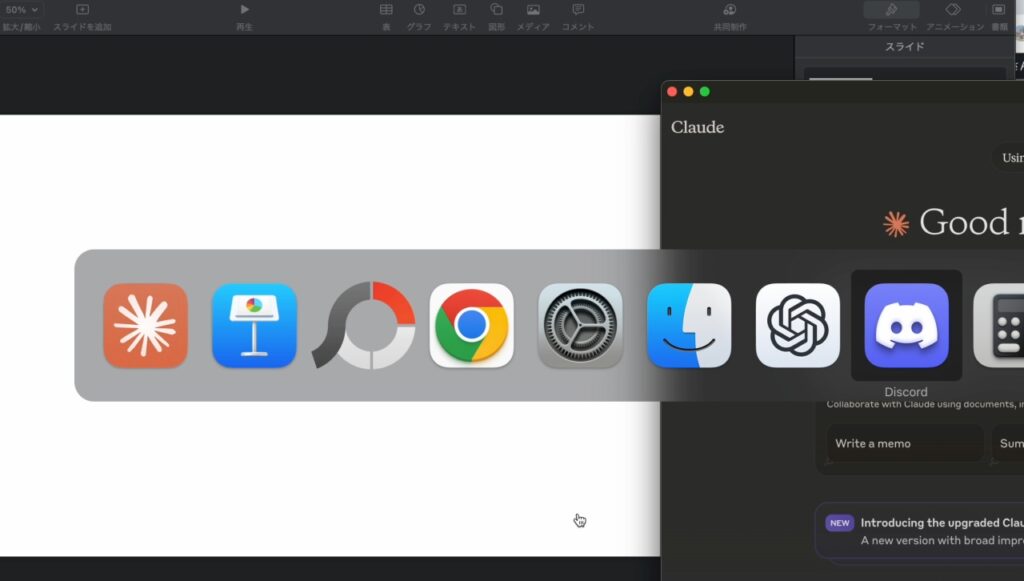
Task: Open the Document inspector in Keynote
Action: click(999, 16)
